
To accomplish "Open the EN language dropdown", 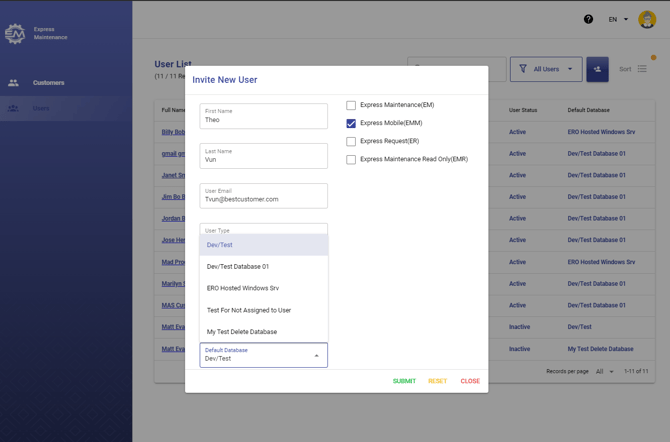I will (619, 19).
